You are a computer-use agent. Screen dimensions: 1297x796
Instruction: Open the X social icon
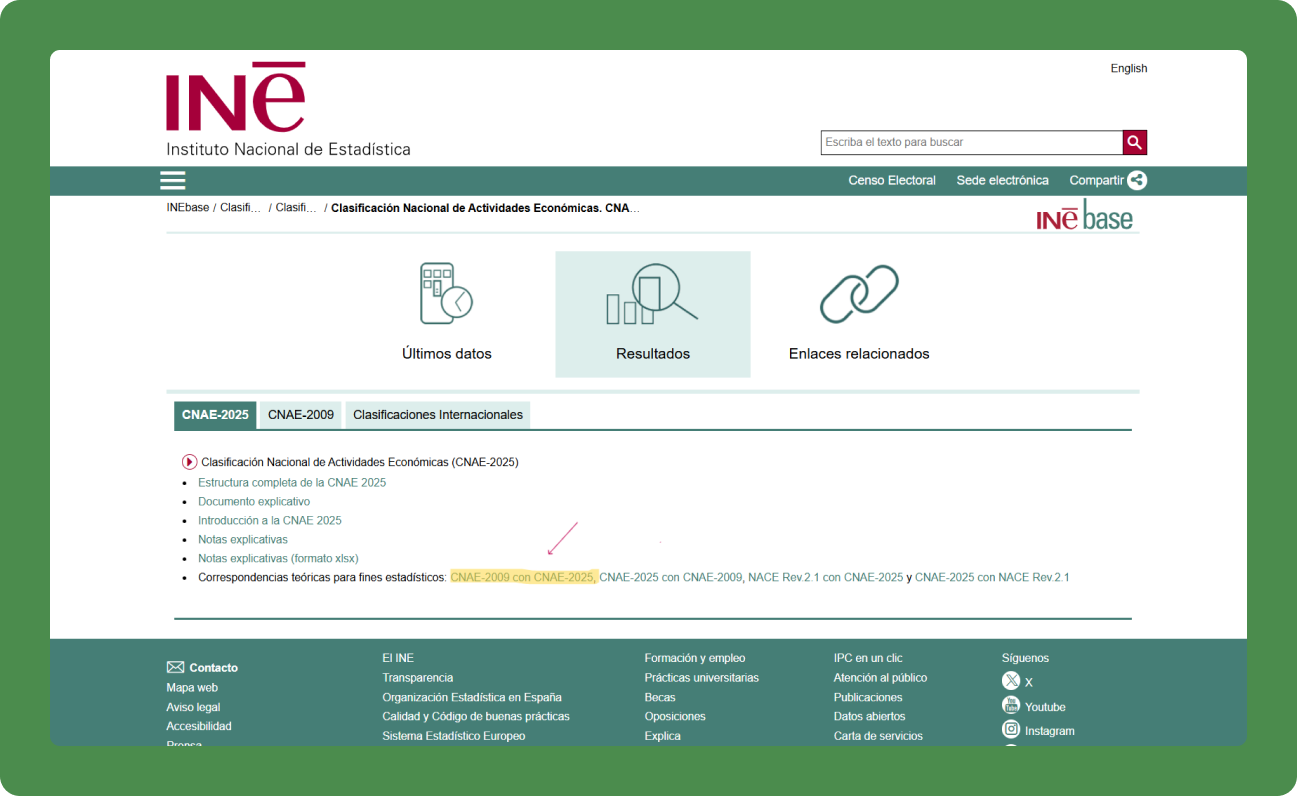[1011, 681]
